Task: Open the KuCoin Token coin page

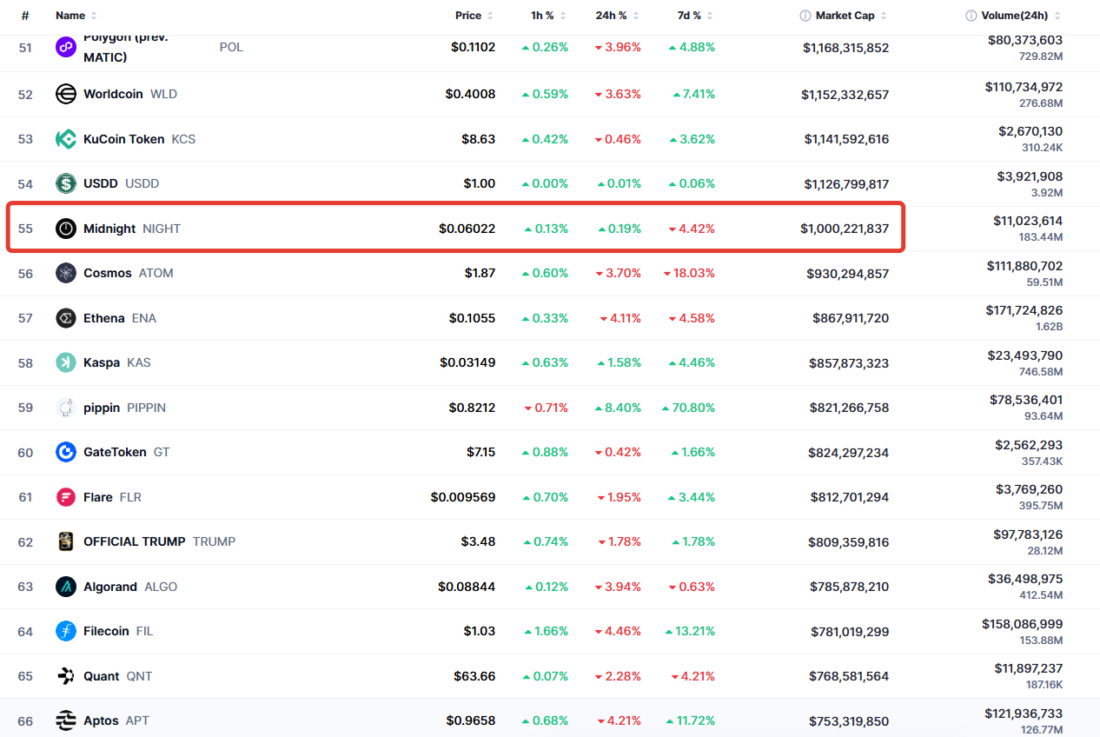Action: [x=123, y=139]
